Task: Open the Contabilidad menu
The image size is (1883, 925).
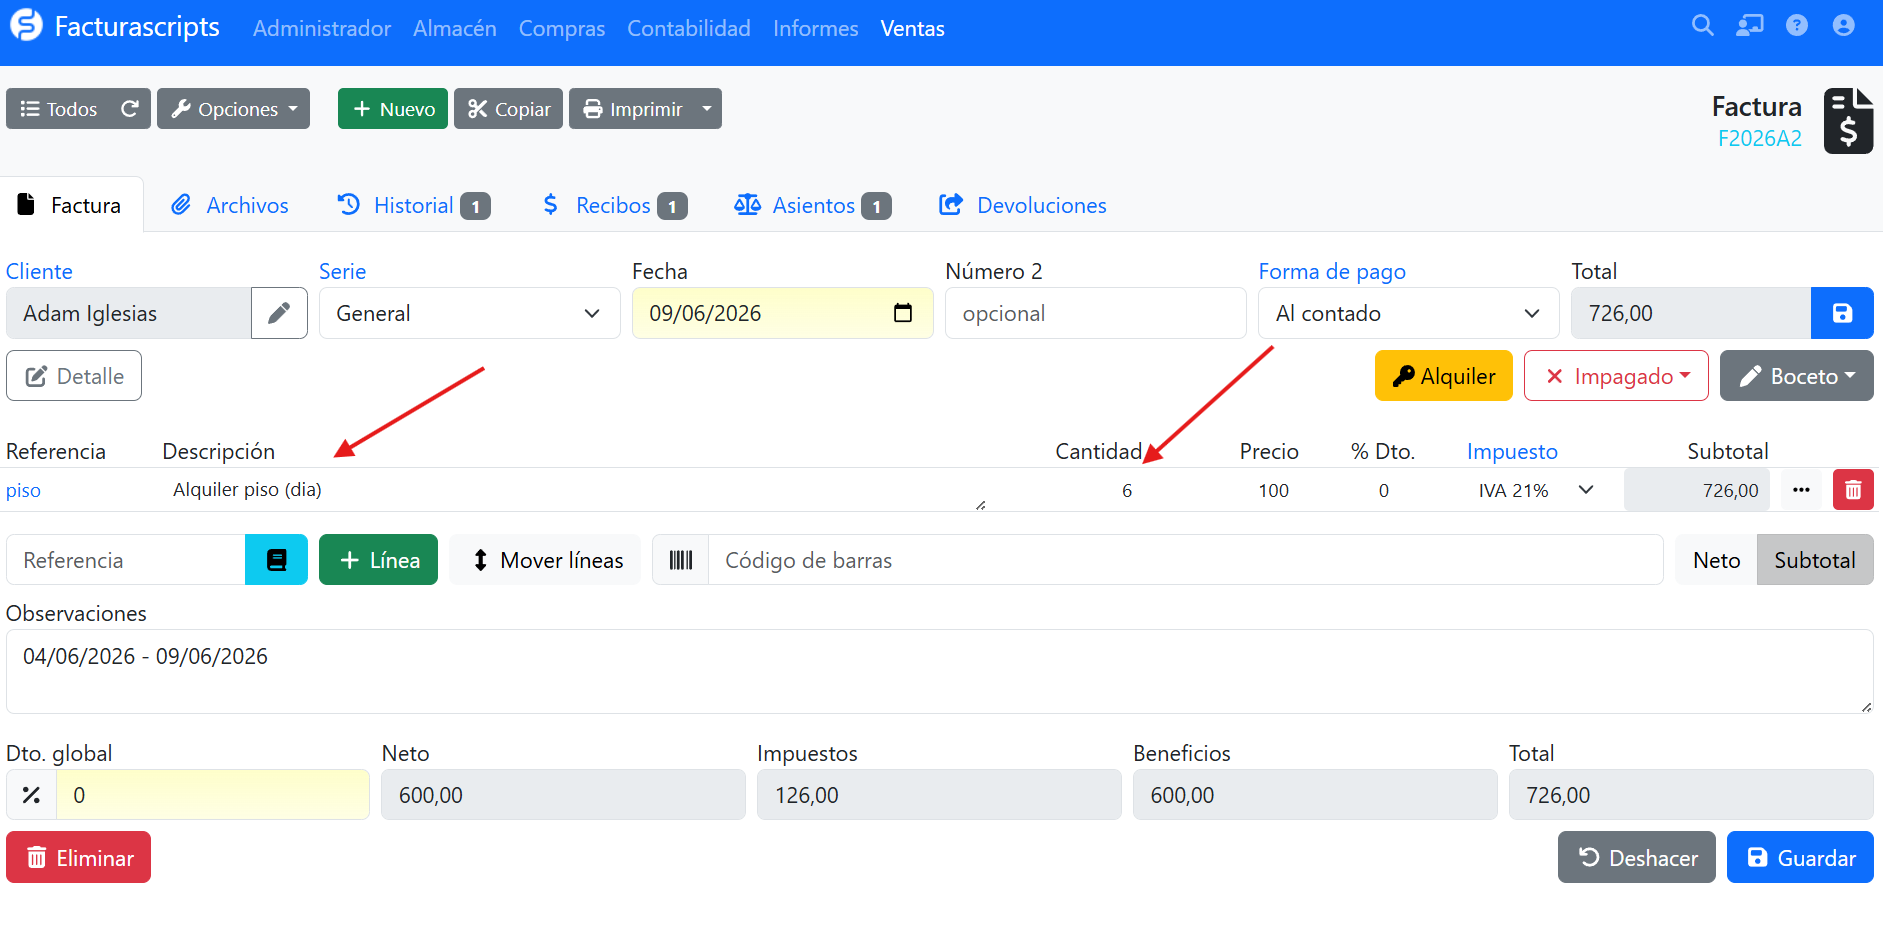Action: [x=689, y=28]
